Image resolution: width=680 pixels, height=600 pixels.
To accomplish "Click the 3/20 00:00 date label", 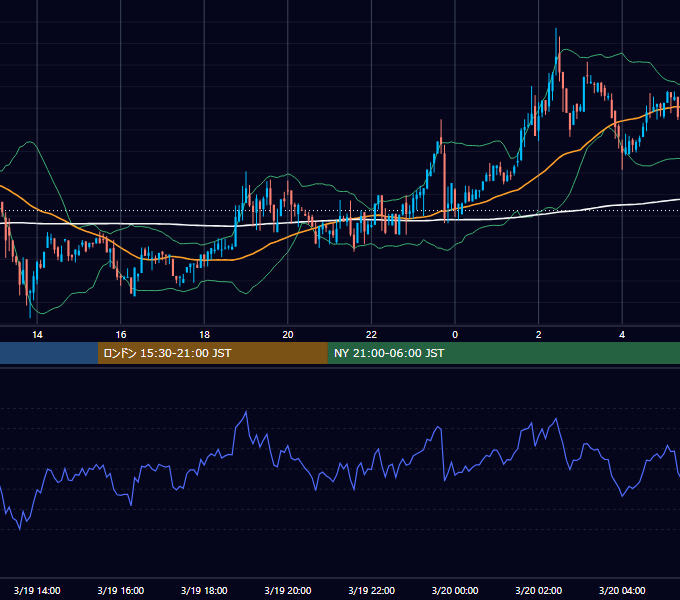I will [455, 590].
